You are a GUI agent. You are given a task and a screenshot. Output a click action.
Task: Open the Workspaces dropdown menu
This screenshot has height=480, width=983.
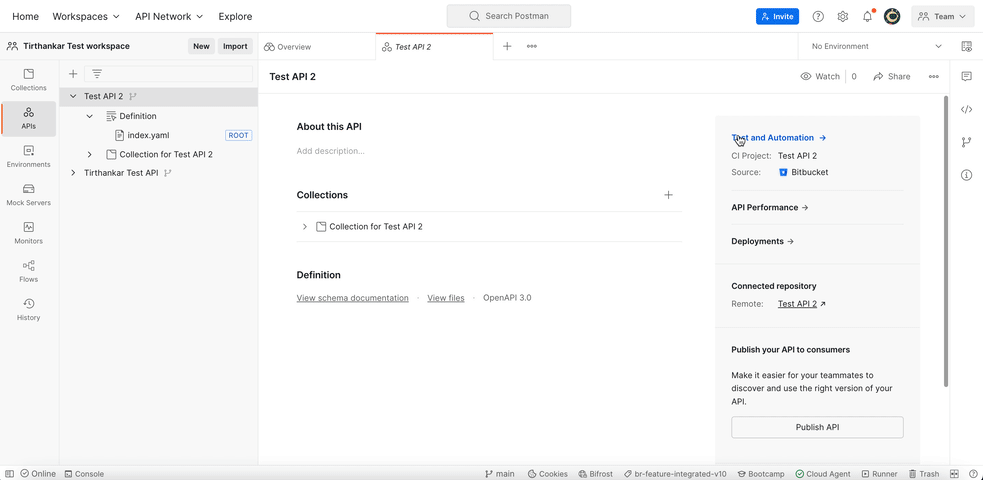pyautogui.click(x=86, y=17)
